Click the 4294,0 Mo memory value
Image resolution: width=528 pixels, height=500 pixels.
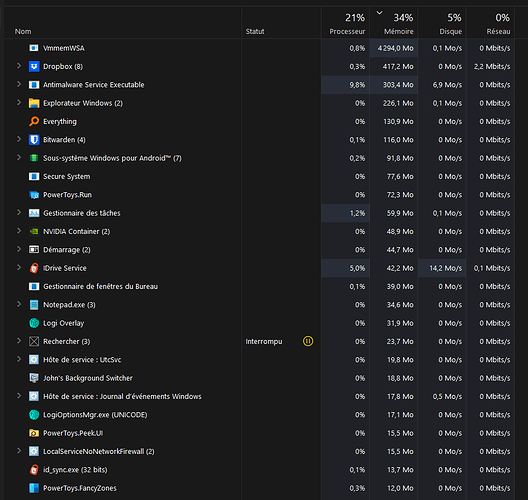click(395, 48)
